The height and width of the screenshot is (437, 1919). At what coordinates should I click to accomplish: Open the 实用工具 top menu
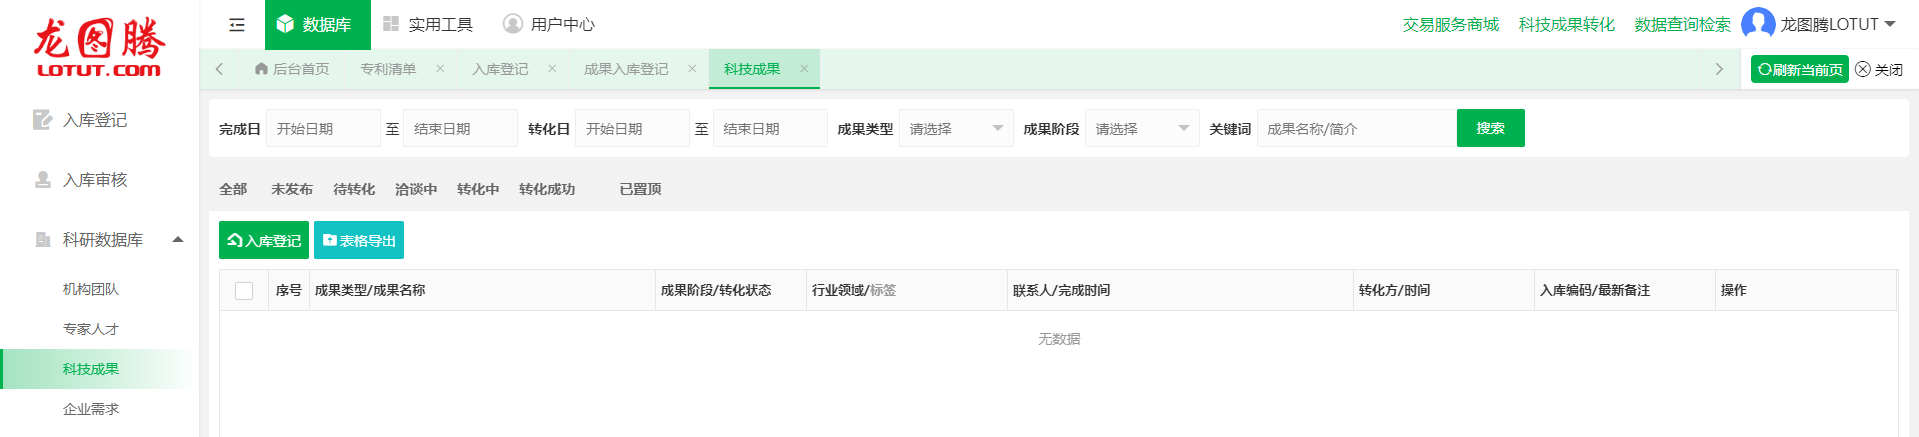tap(428, 25)
